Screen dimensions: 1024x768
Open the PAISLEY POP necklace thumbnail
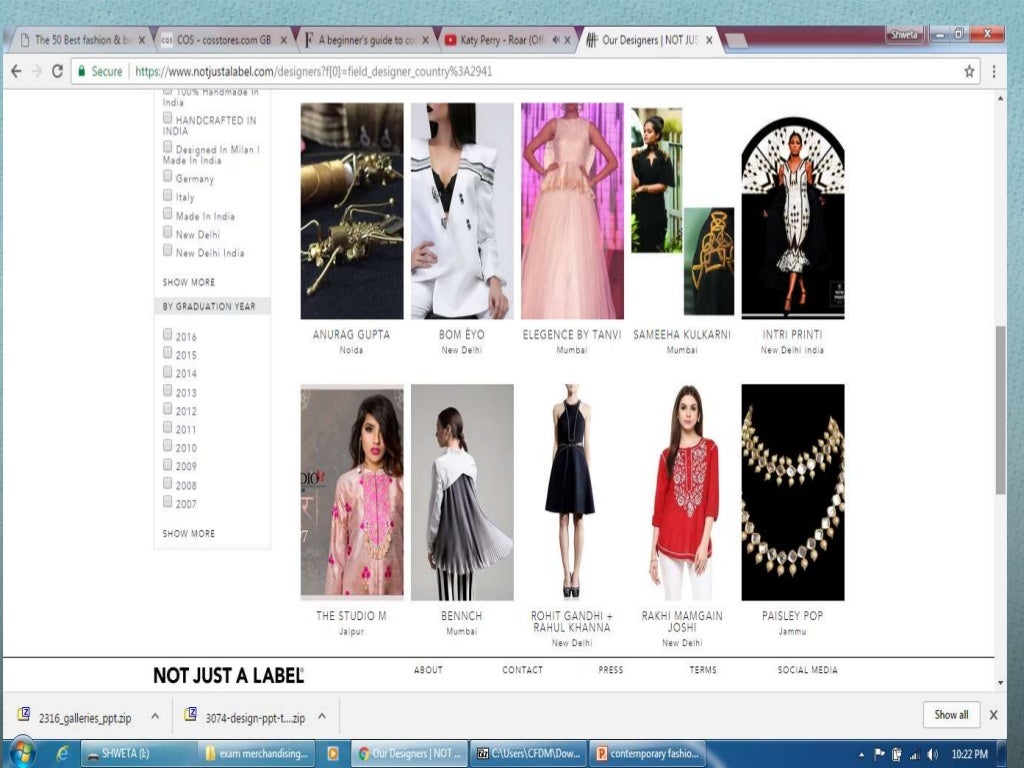(x=793, y=492)
